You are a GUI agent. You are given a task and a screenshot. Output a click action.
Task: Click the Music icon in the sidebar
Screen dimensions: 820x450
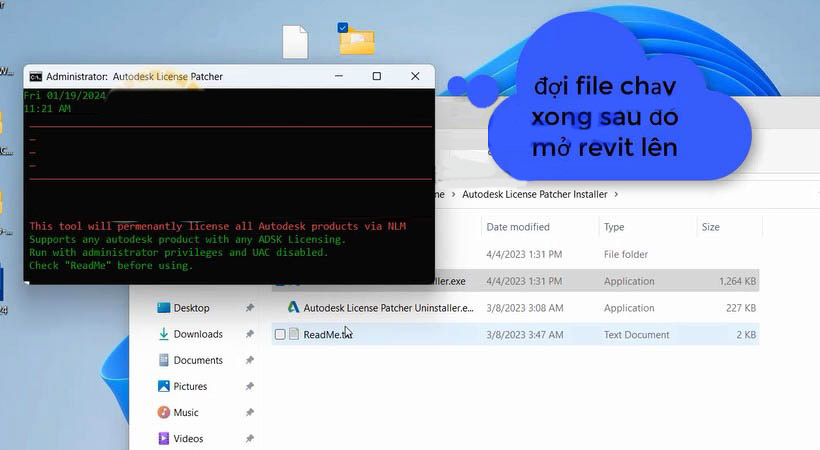point(164,412)
